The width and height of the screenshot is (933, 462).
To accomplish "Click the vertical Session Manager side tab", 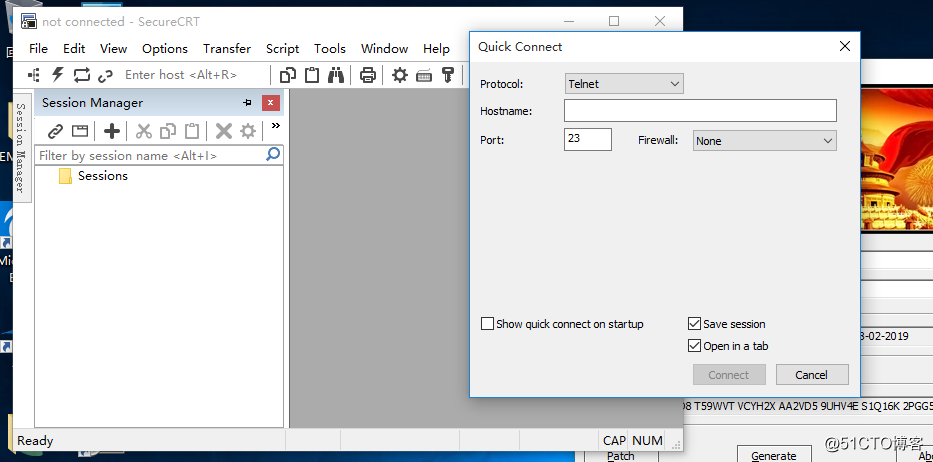I will point(21,148).
